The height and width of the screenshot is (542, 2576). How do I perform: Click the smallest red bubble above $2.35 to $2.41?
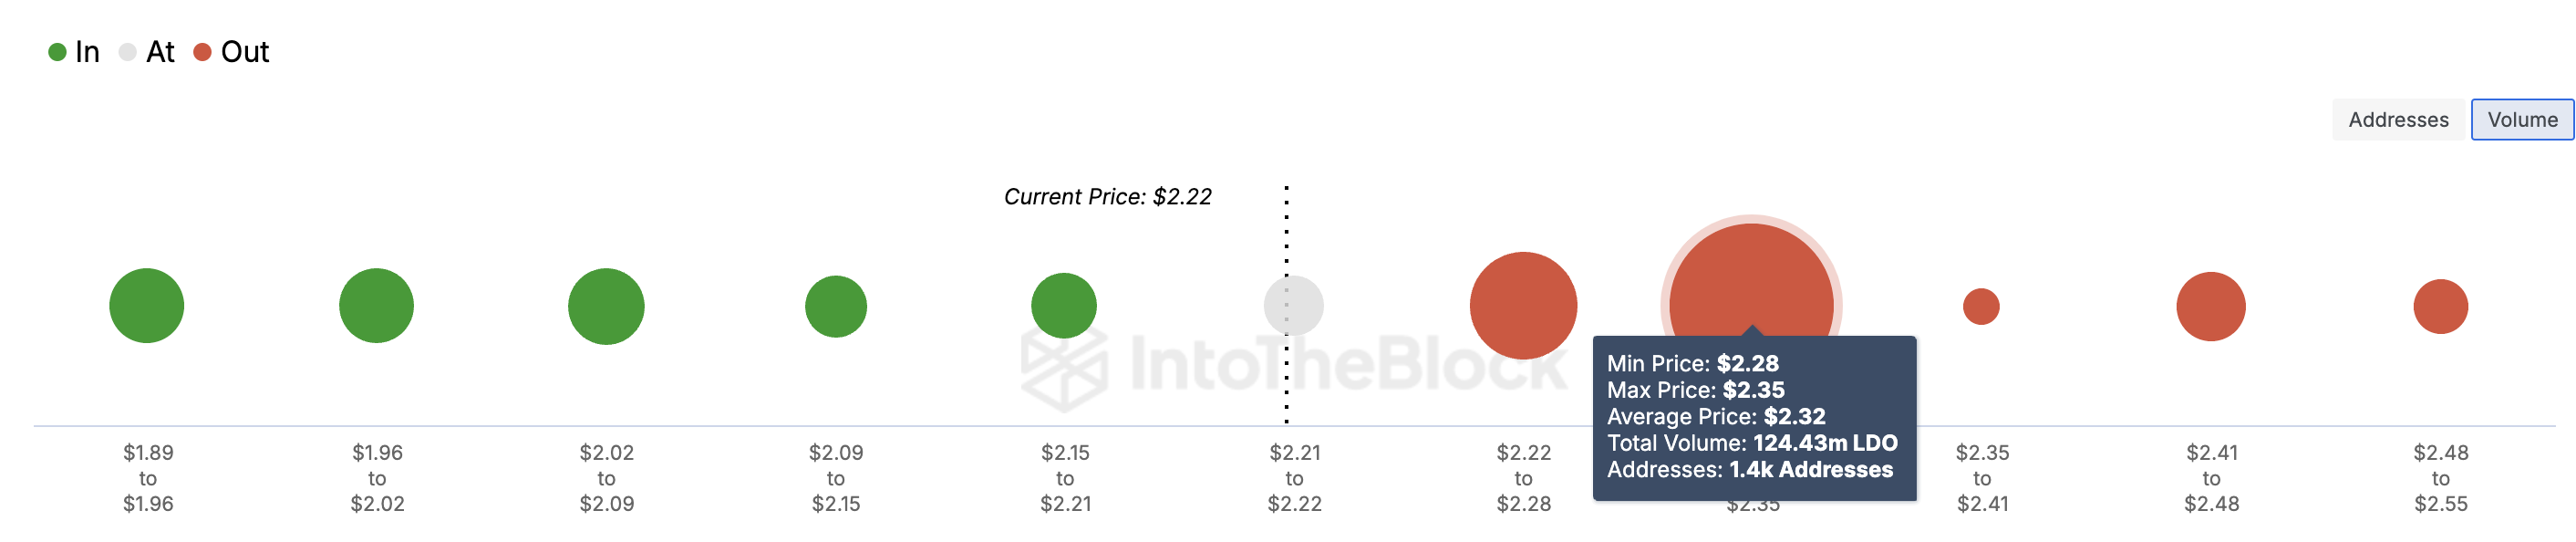click(1981, 306)
